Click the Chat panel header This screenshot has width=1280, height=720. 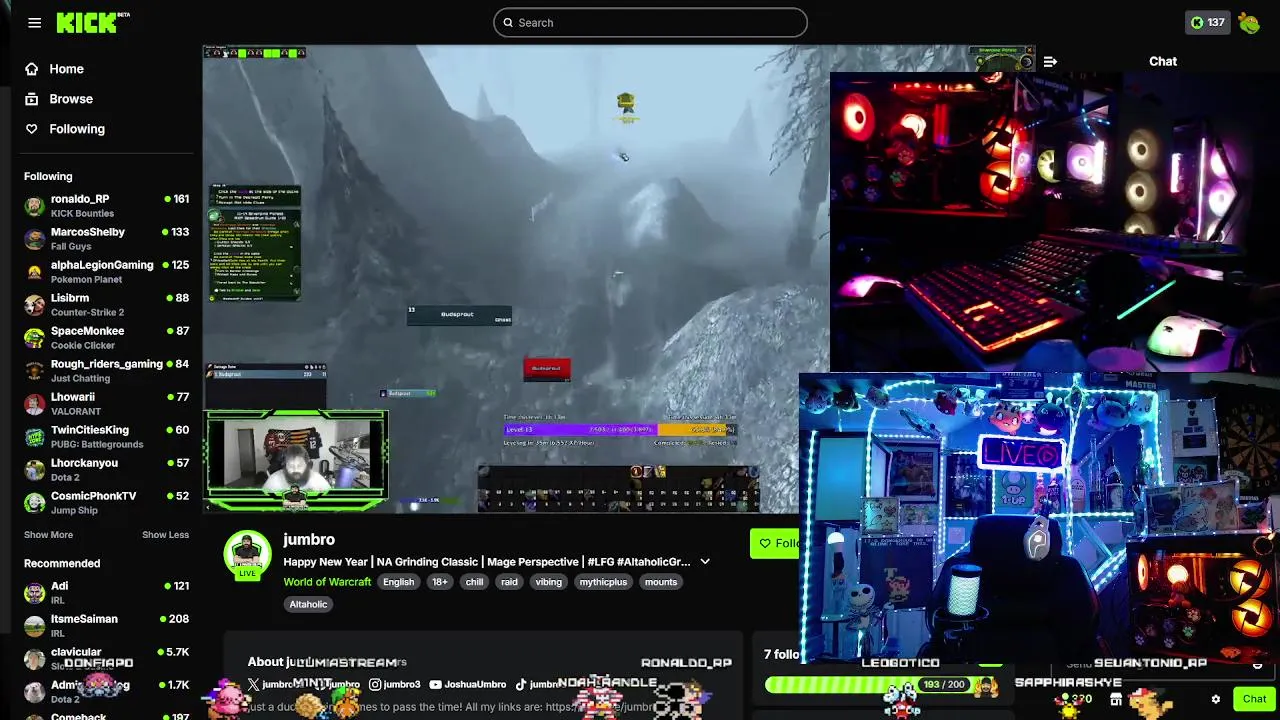coord(1162,61)
